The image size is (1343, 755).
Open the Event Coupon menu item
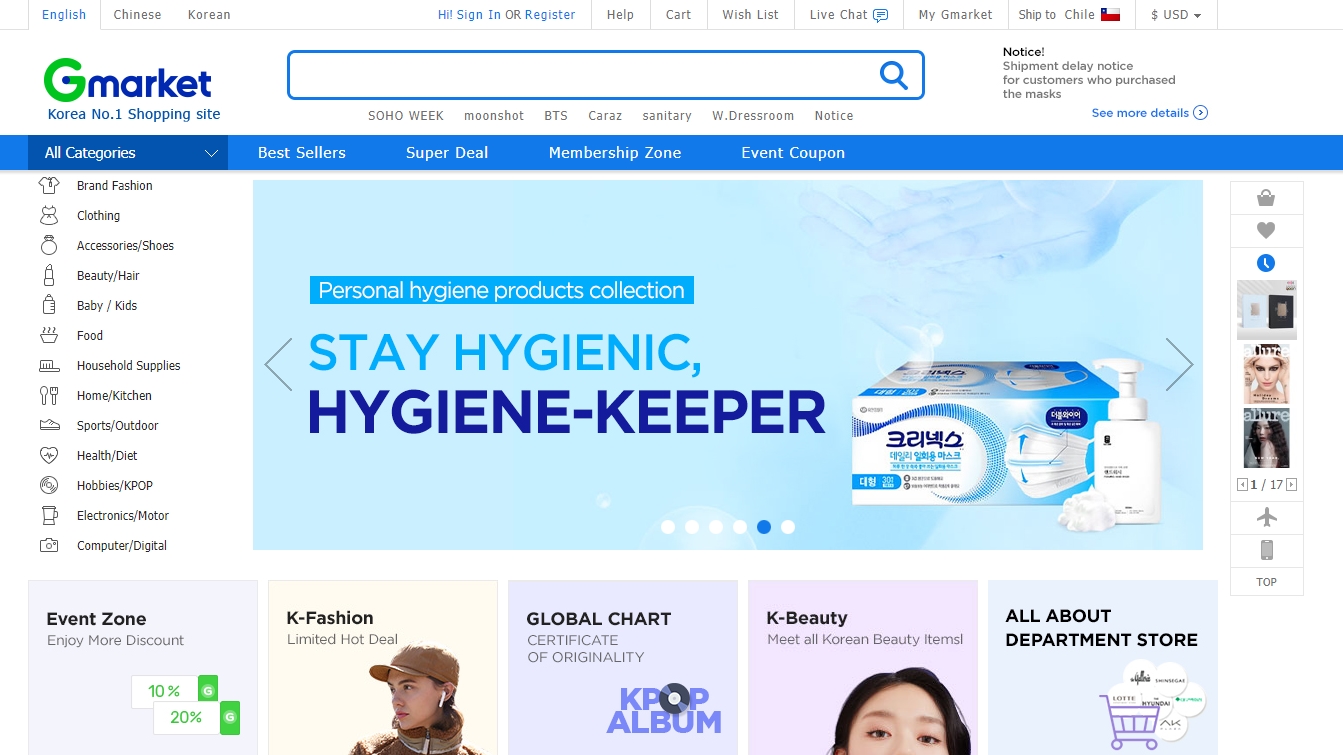tap(792, 152)
